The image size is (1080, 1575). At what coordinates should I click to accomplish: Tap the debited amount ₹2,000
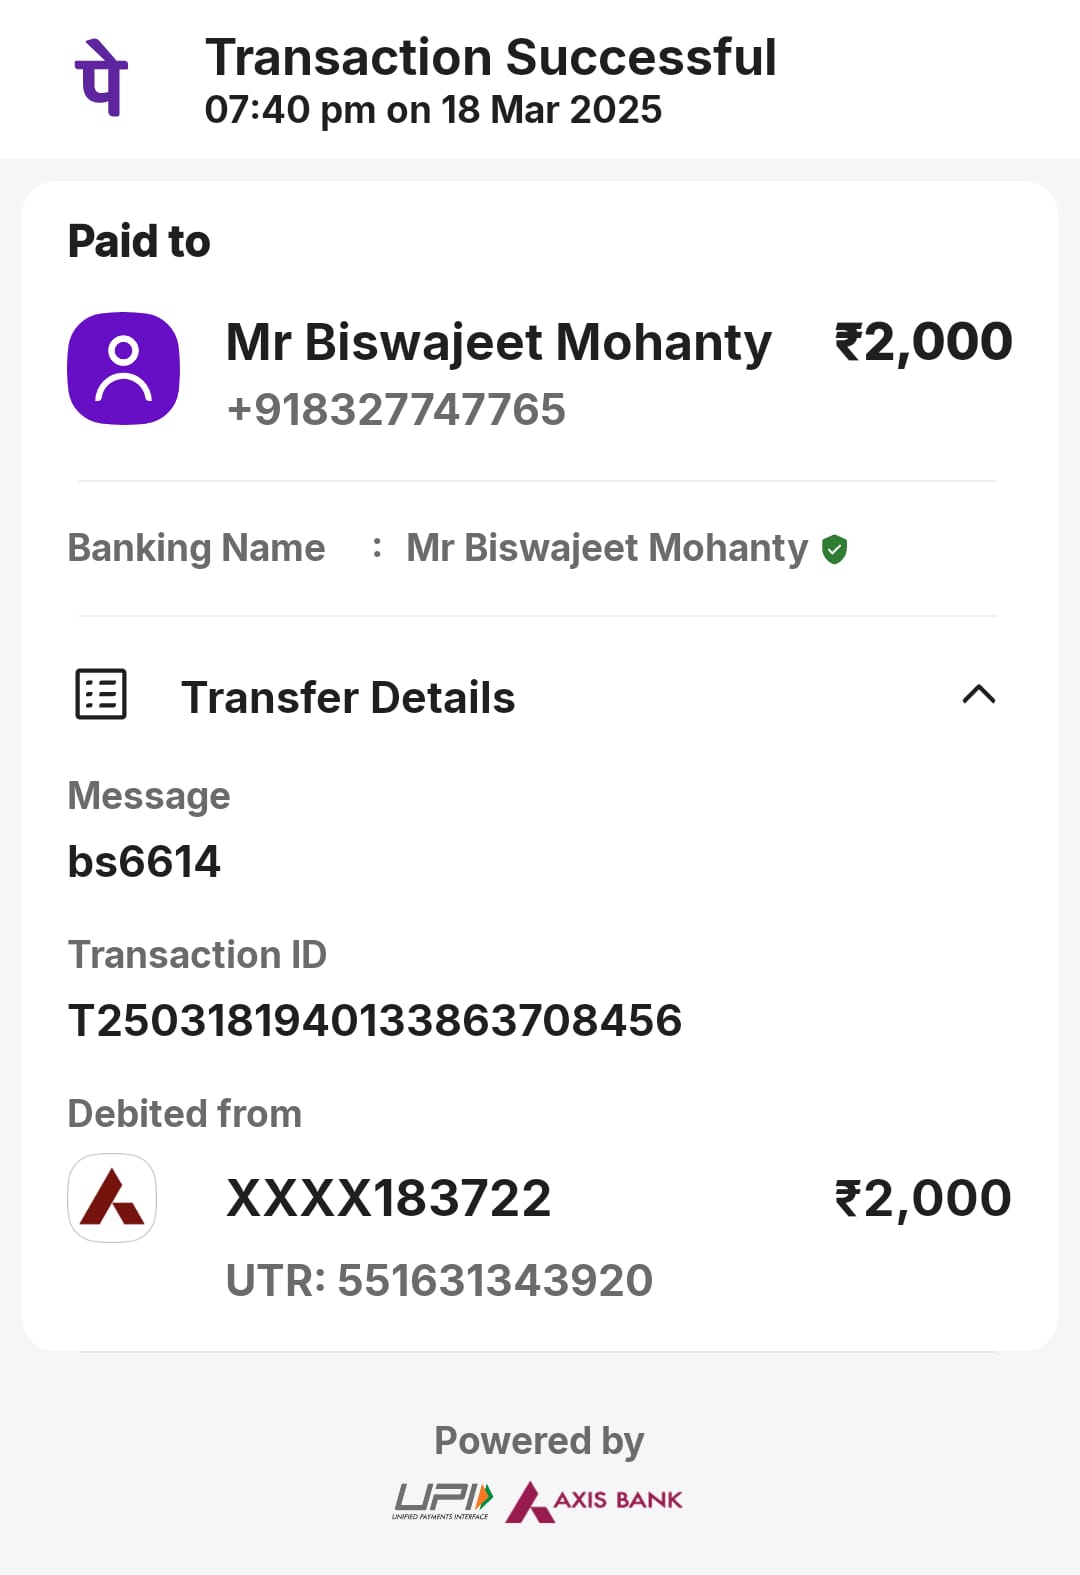pyautogui.click(x=923, y=1198)
